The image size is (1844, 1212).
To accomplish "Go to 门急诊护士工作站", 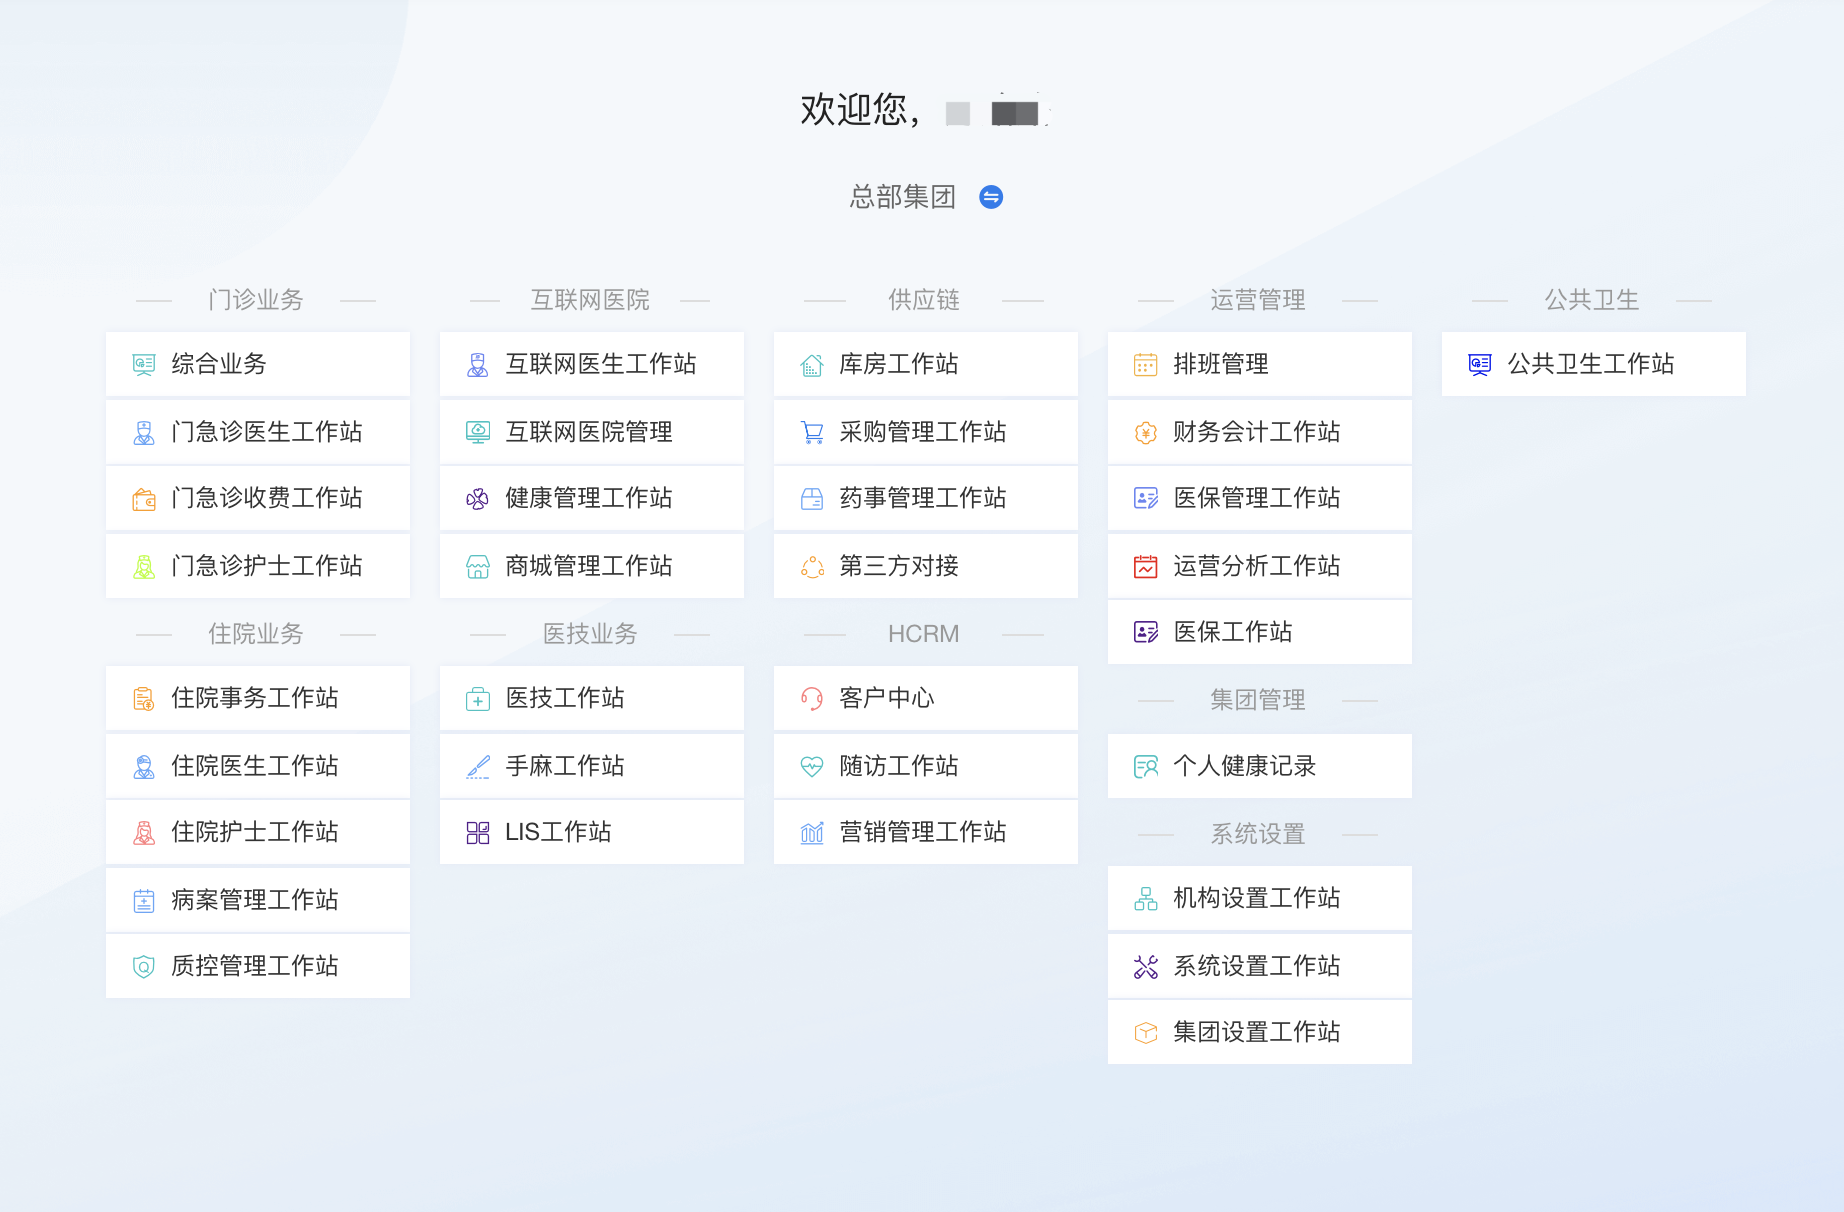I will tap(258, 566).
